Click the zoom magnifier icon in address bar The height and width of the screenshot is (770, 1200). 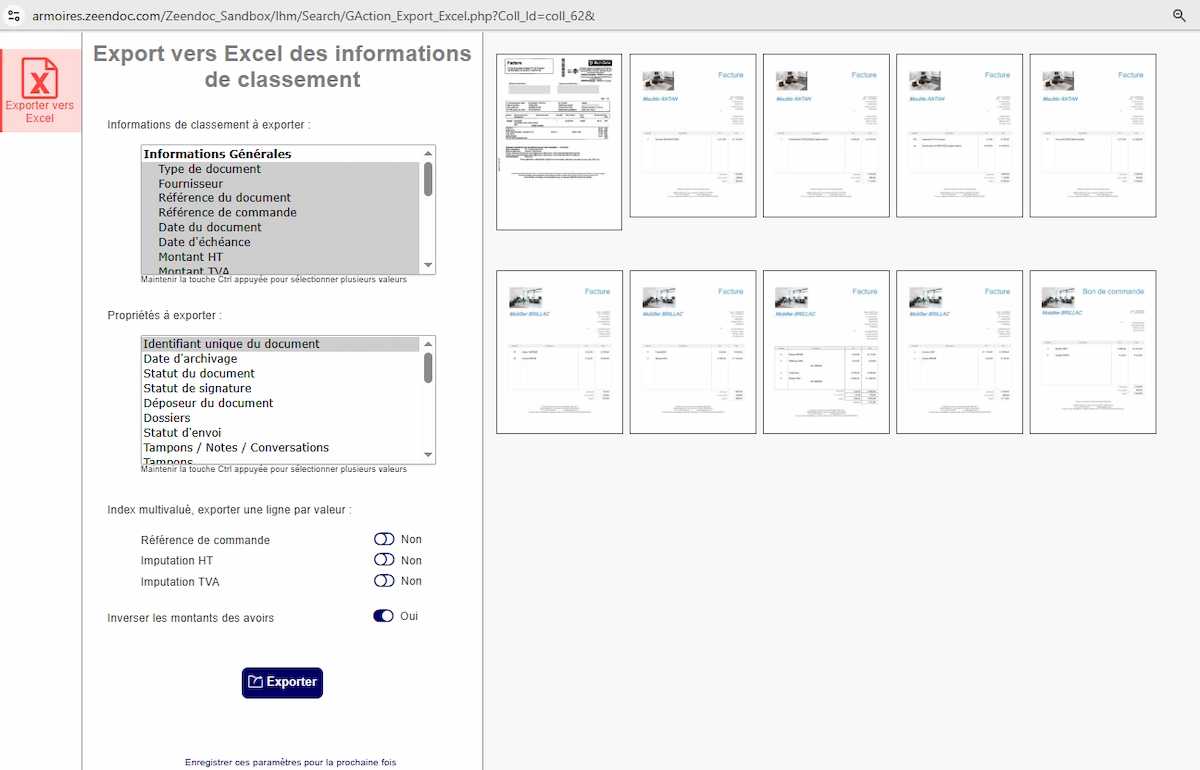coord(1179,15)
